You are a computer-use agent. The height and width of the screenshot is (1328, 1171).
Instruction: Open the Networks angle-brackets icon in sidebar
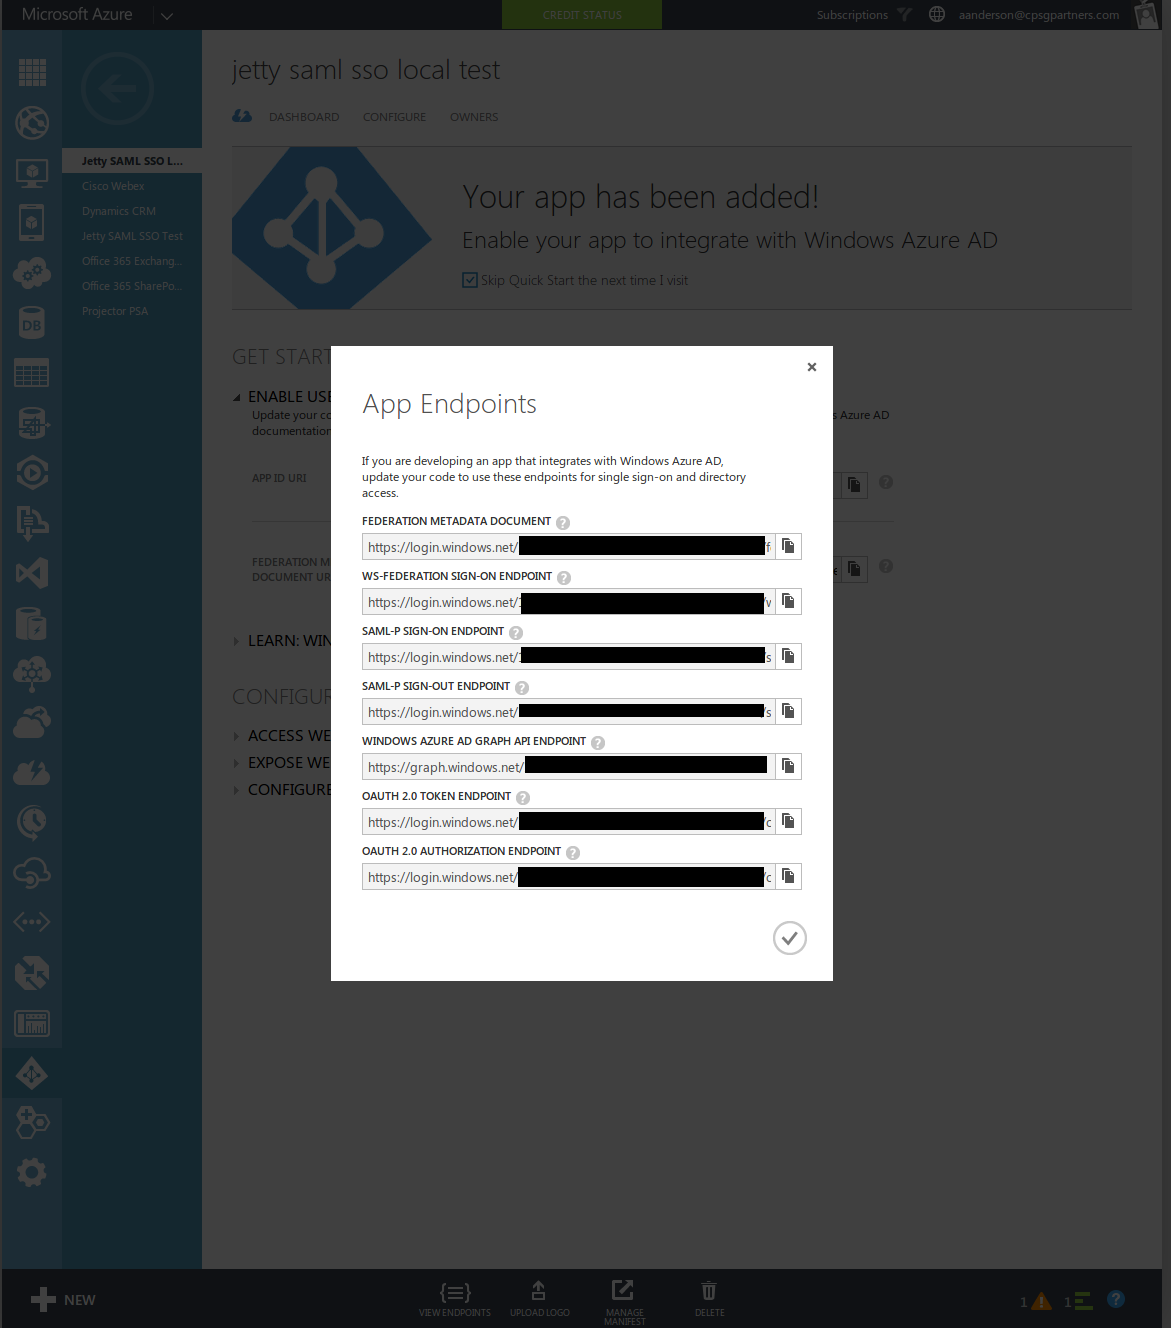point(32,922)
